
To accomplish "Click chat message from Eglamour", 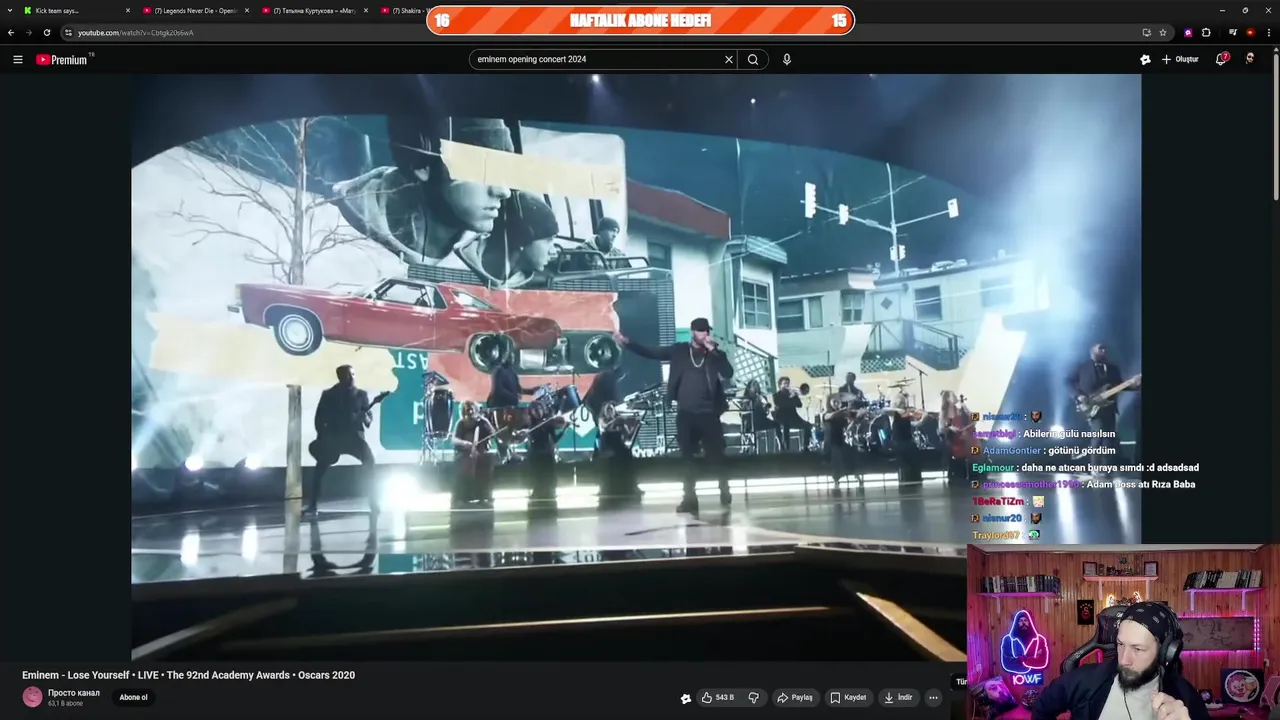I will click(x=1085, y=468).
